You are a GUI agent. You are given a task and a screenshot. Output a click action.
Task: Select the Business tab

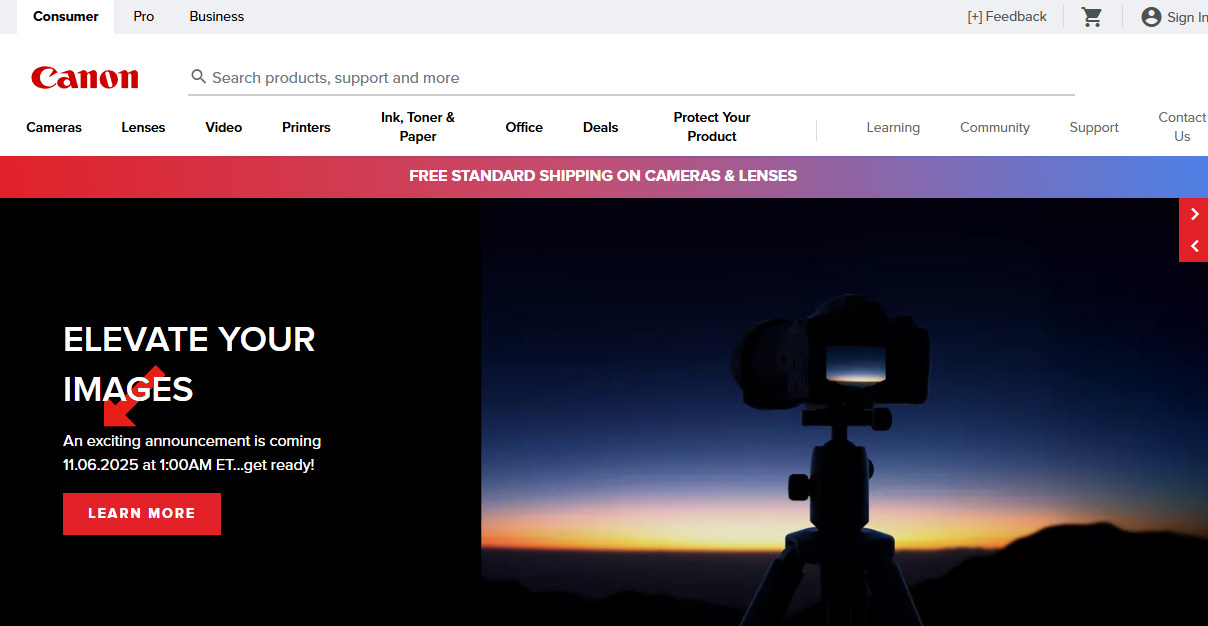[x=217, y=17]
